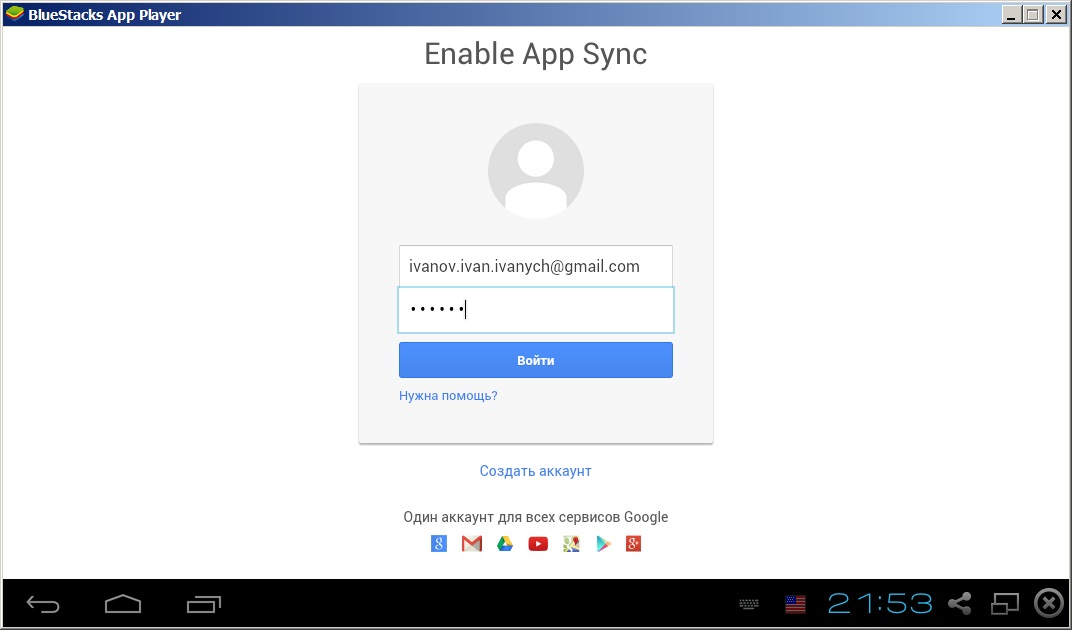Click the Создать аккаунт link
The height and width of the screenshot is (630, 1072).
tap(535, 471)
